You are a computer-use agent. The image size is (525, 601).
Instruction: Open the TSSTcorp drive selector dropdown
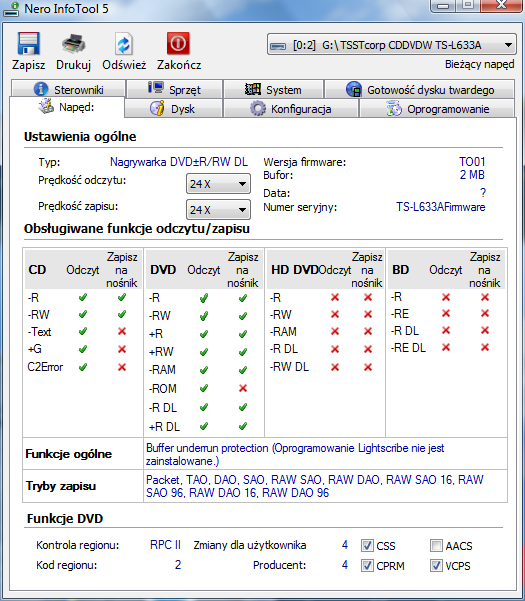click(x=392, y=45)
